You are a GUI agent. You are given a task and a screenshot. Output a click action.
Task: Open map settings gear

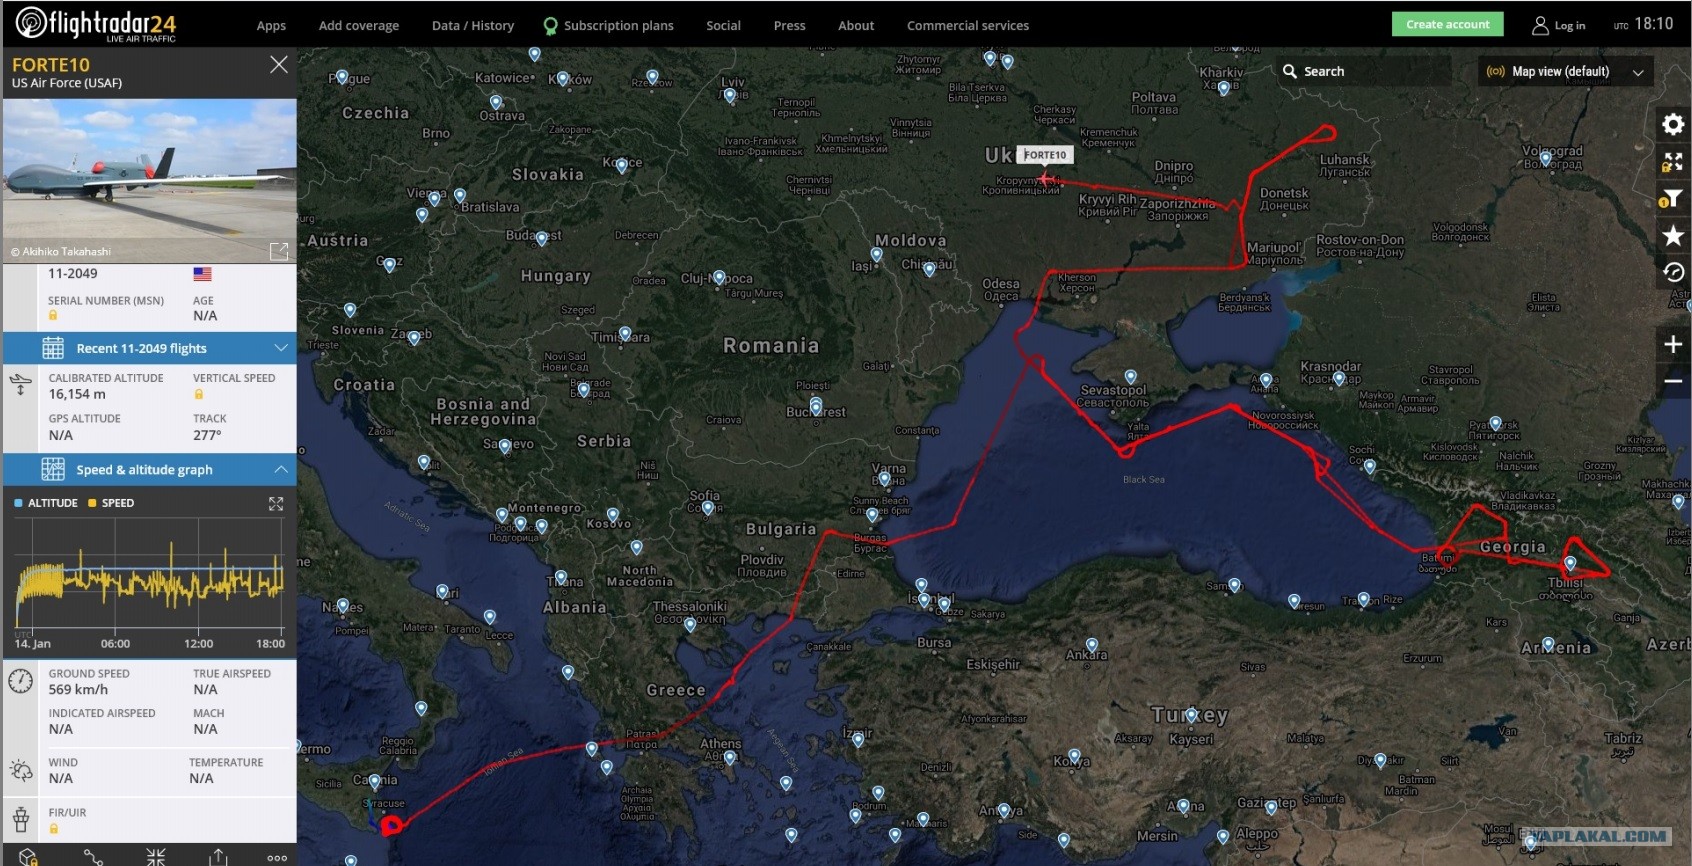pos(1673,124)
